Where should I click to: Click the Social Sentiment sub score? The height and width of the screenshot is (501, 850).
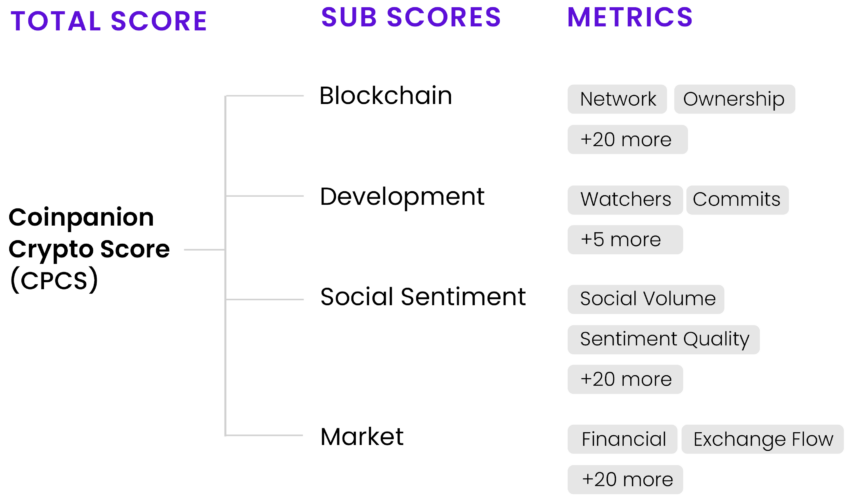click(423, 297)
